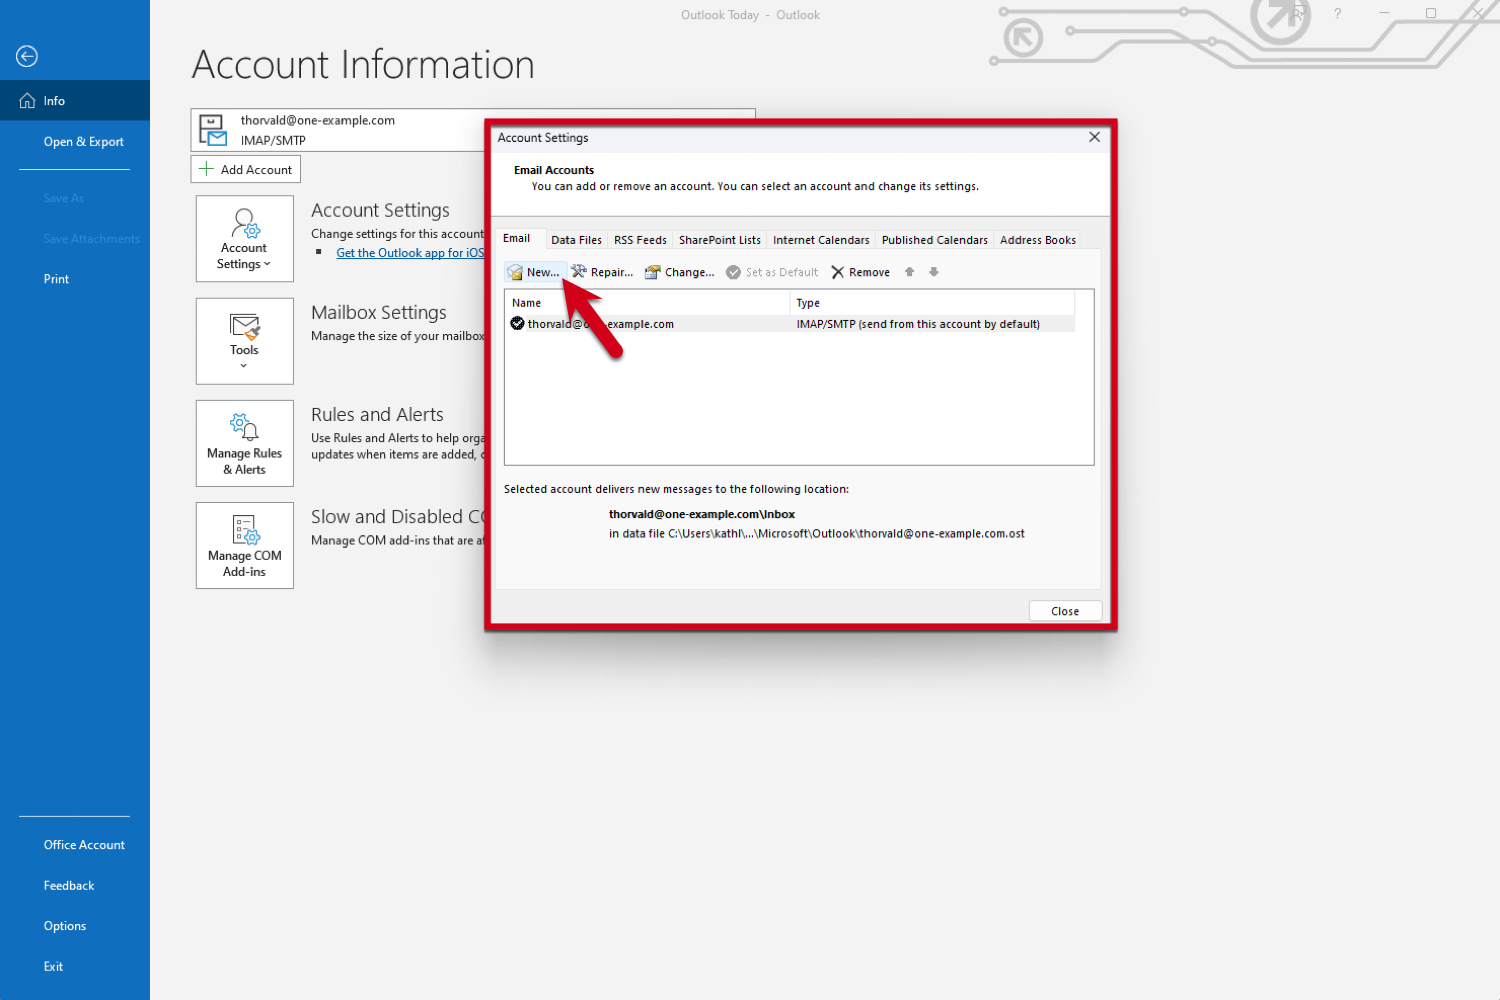Switch to the Address Books tab
The width and height of the screenshot is (1500, 1000).
pyautogui.click(x=1037, y=239)
